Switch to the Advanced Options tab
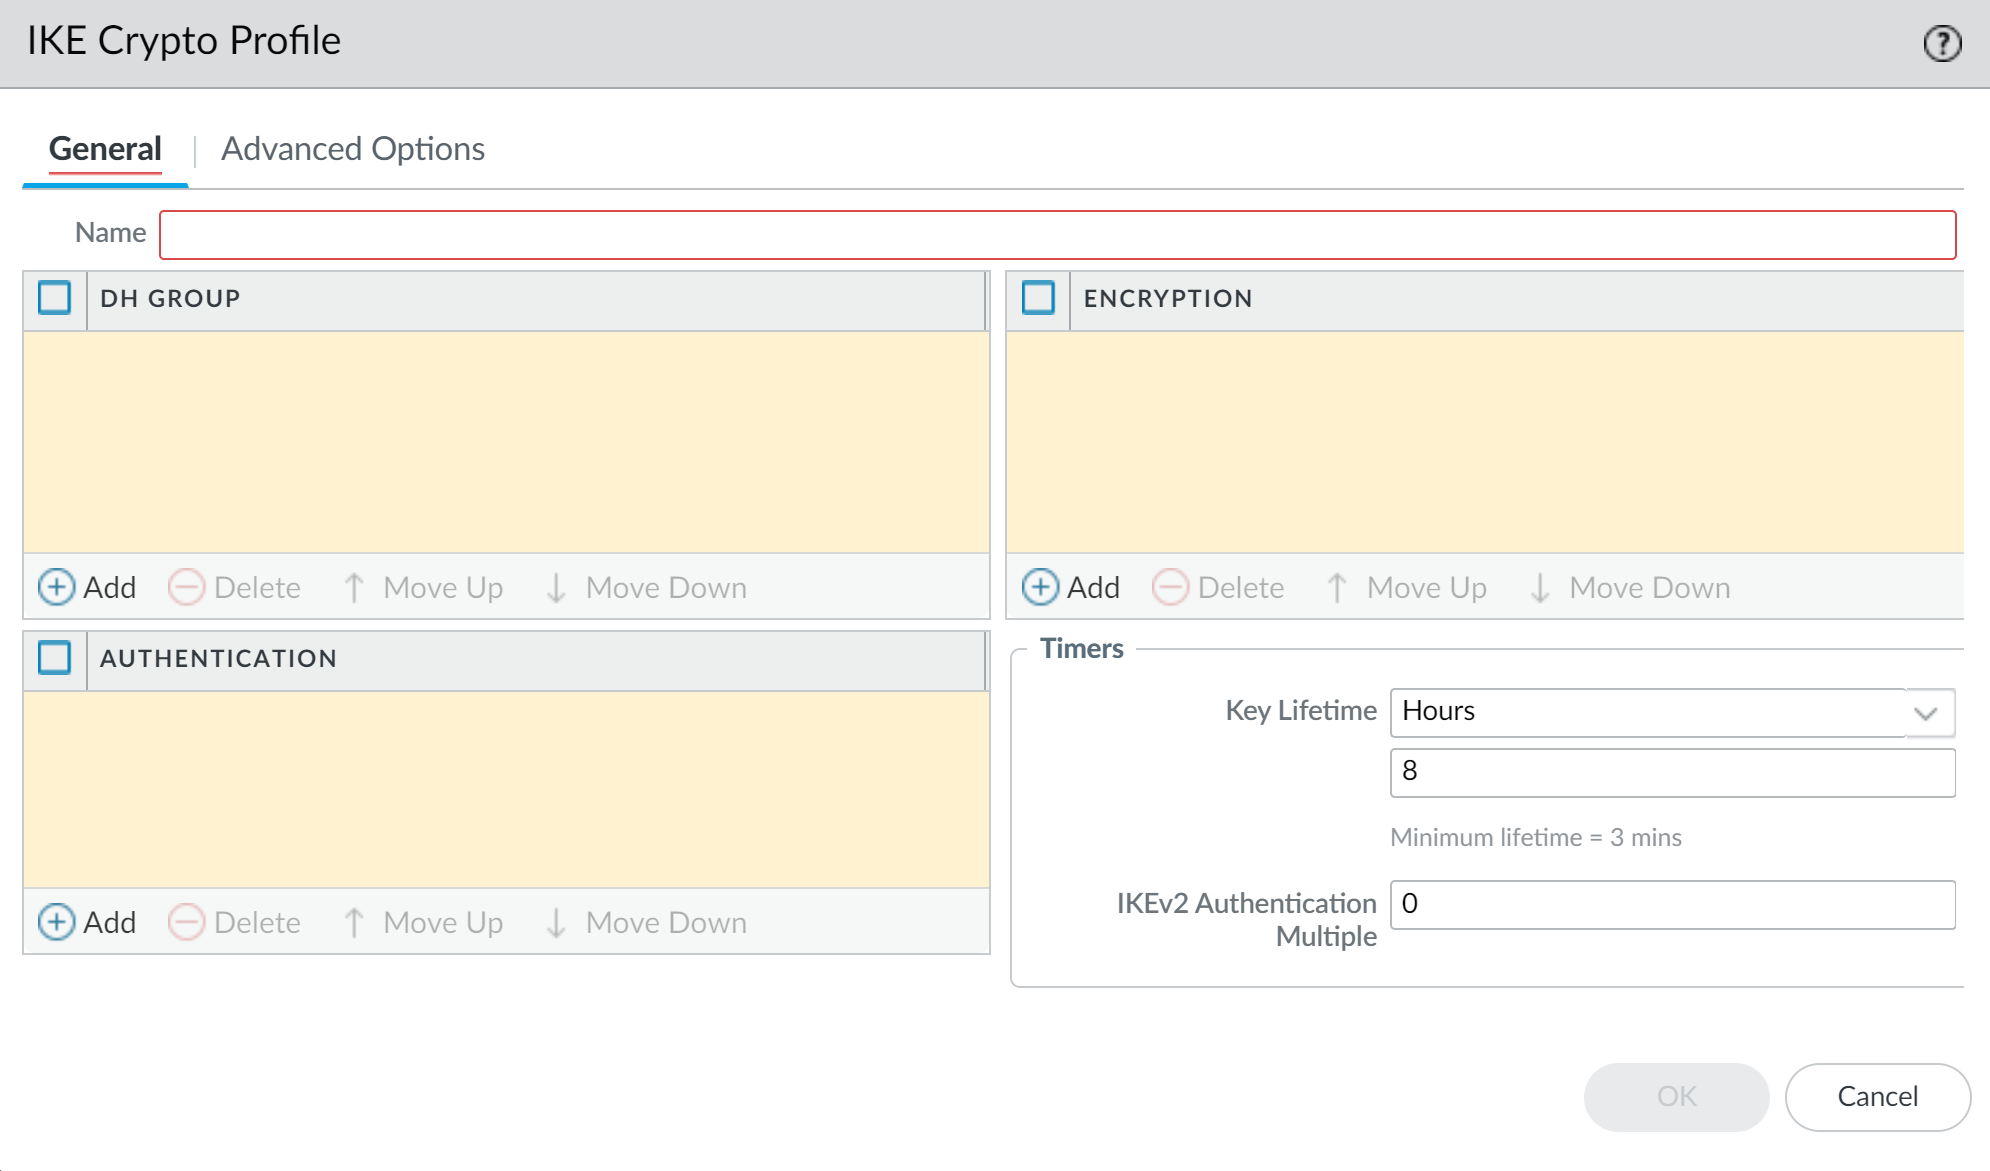The height and width of the screenshot is (1171, 1990). (352, 149)
